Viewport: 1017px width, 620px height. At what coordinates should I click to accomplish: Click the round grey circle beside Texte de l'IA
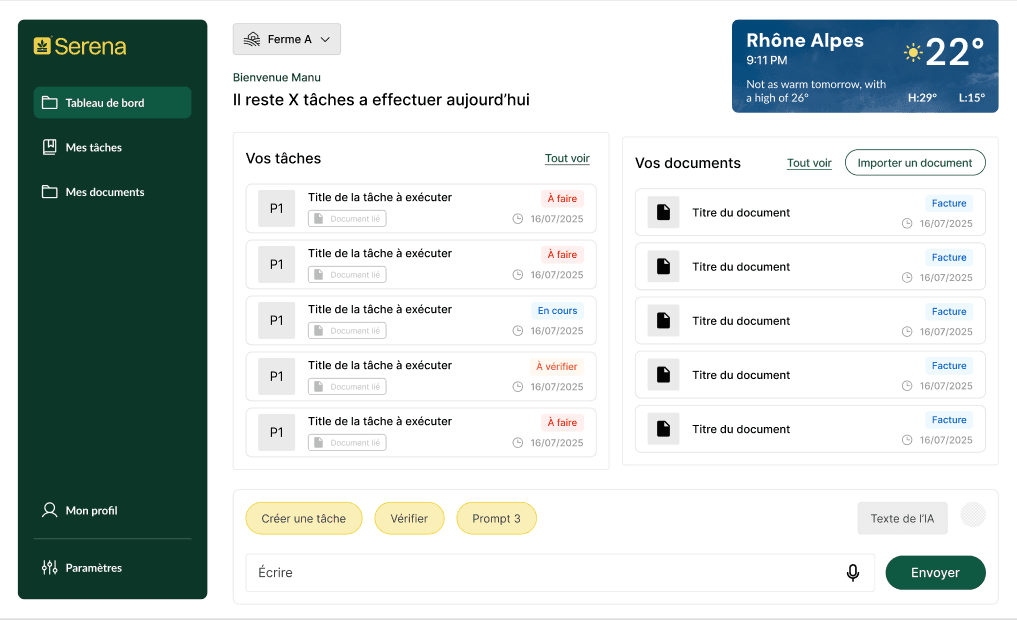pos(973,515)
